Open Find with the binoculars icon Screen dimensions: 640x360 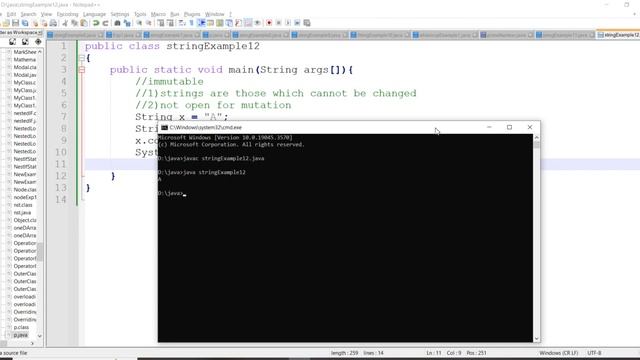pos(117,23)
